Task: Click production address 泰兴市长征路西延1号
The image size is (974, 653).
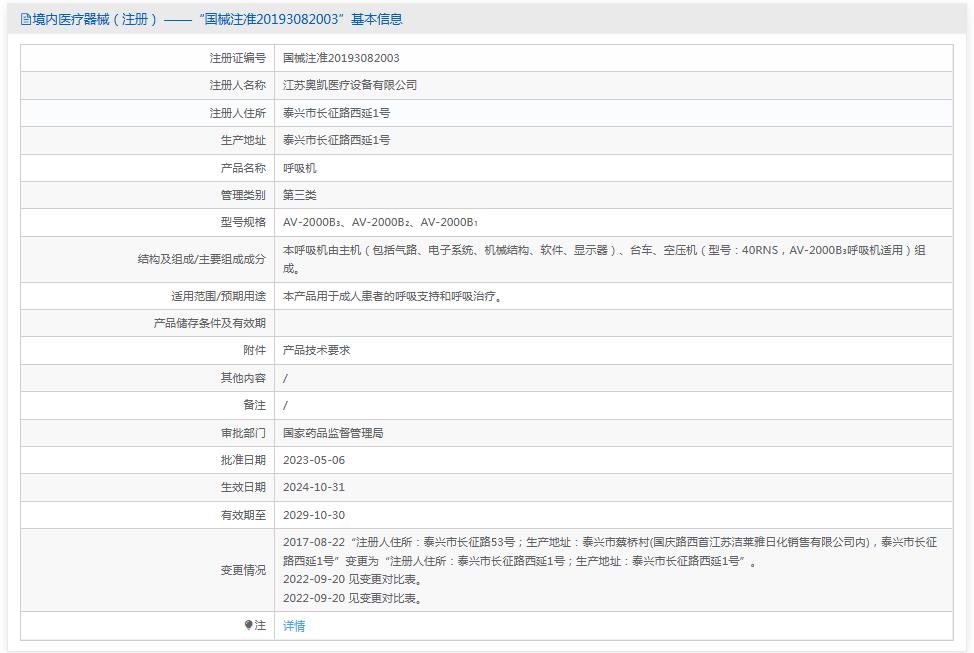Action: [337, 140]
